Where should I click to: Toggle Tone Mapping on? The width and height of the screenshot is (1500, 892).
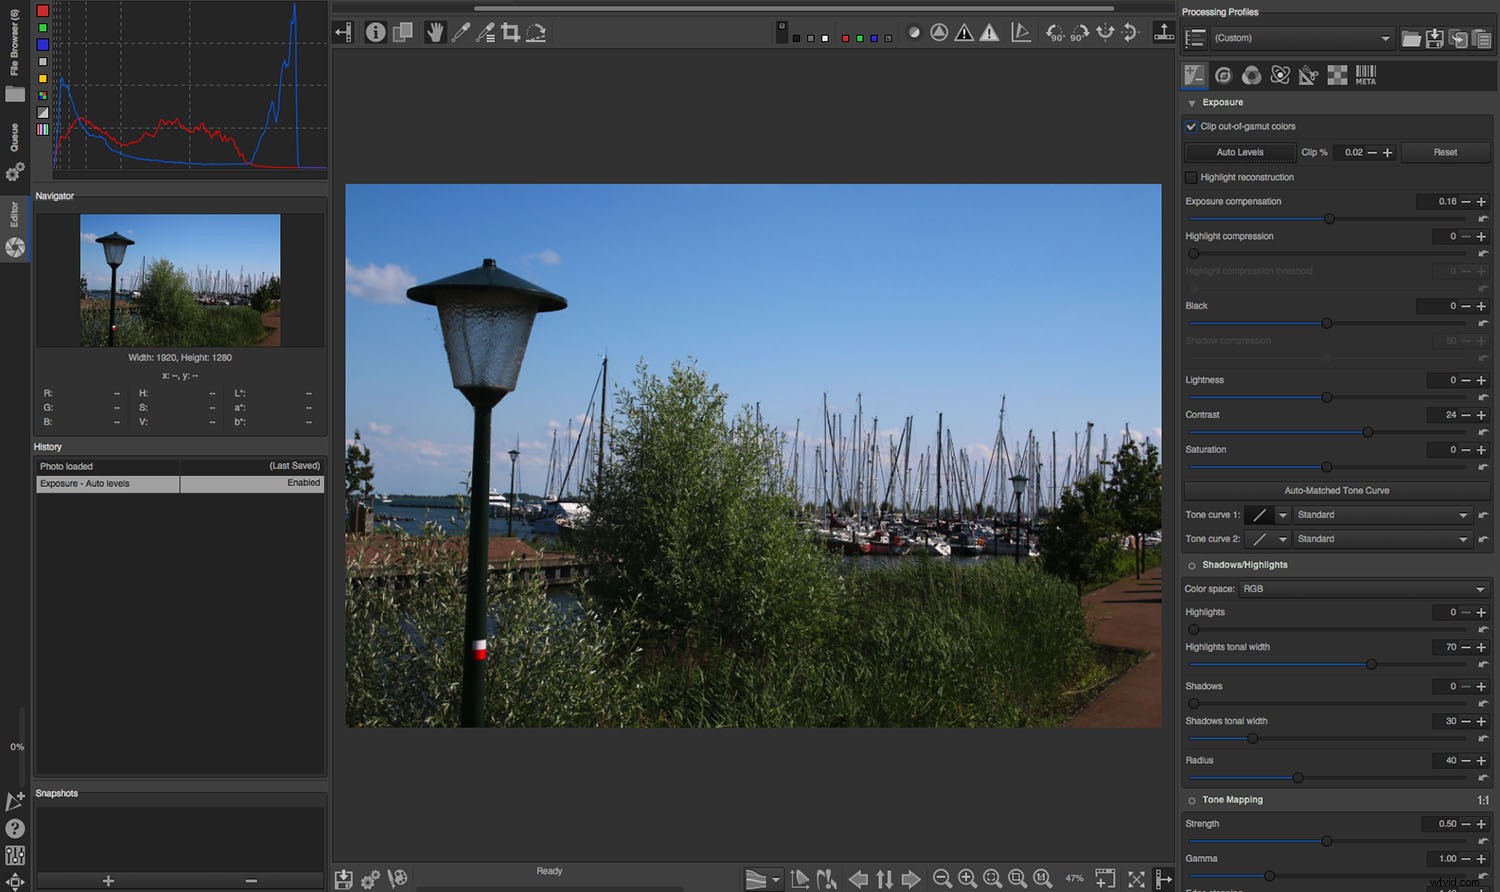[x=1191, y=799]
